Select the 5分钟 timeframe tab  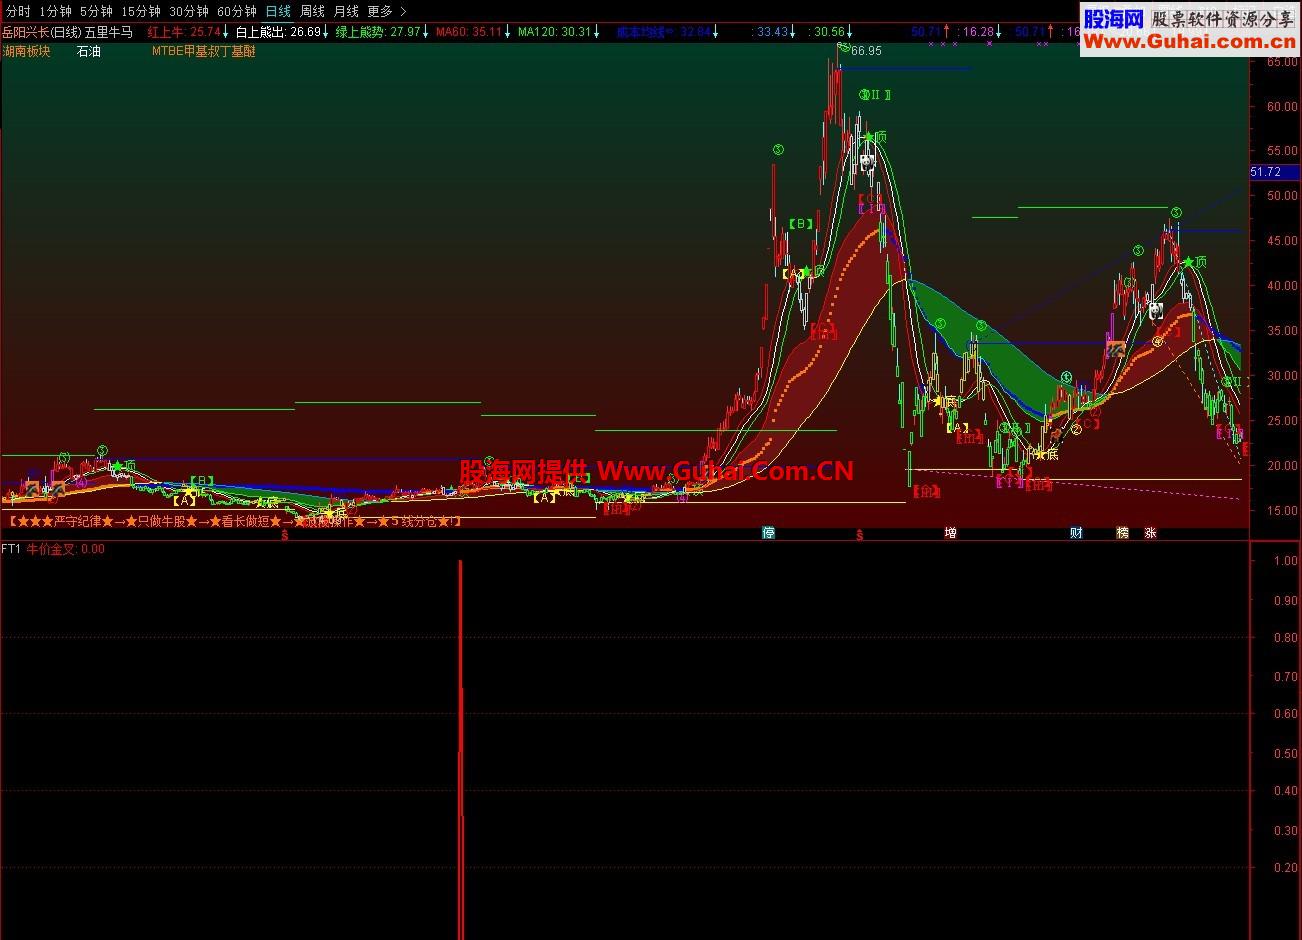point(96,11)
